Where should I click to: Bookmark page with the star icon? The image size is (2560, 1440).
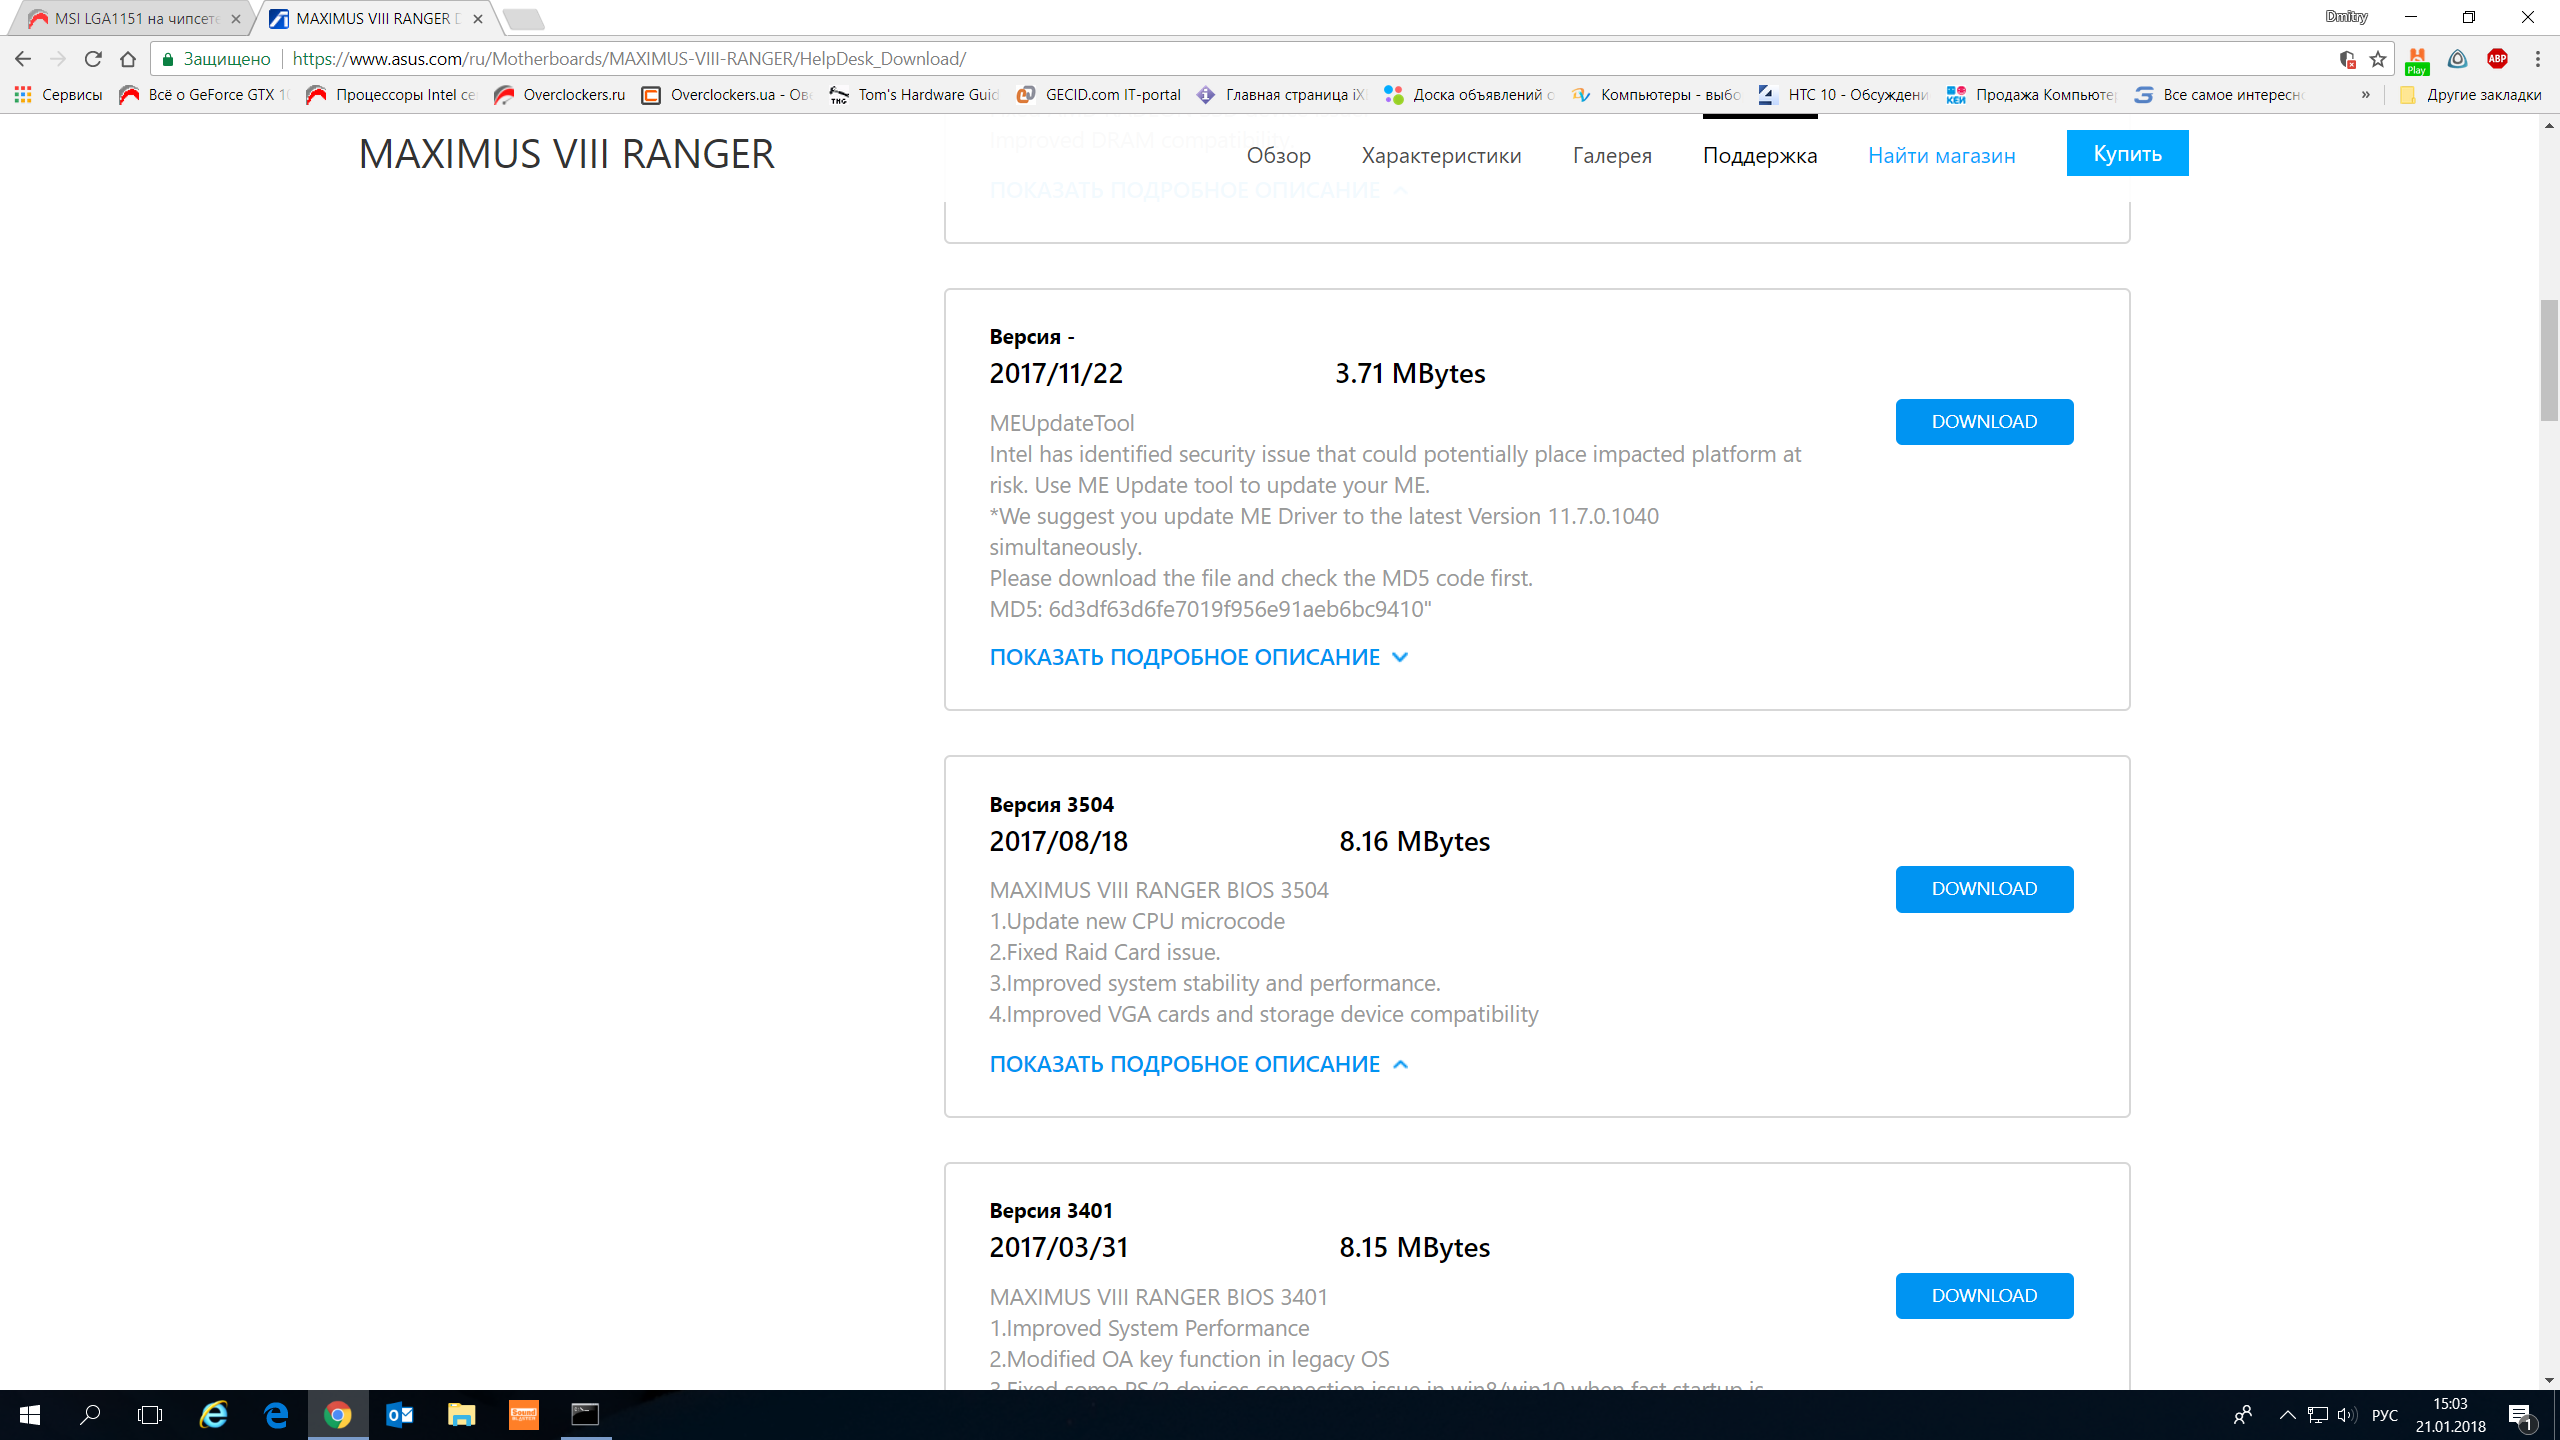pyautogui.click(x=2379, y=59)
